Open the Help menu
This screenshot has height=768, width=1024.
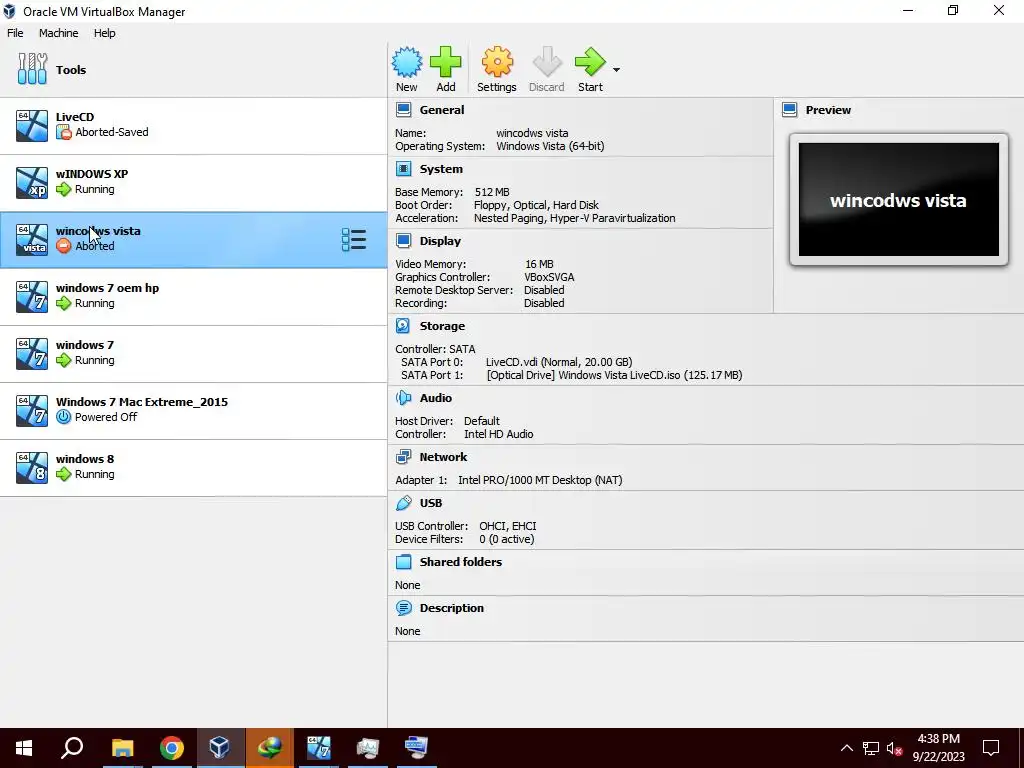104,33
